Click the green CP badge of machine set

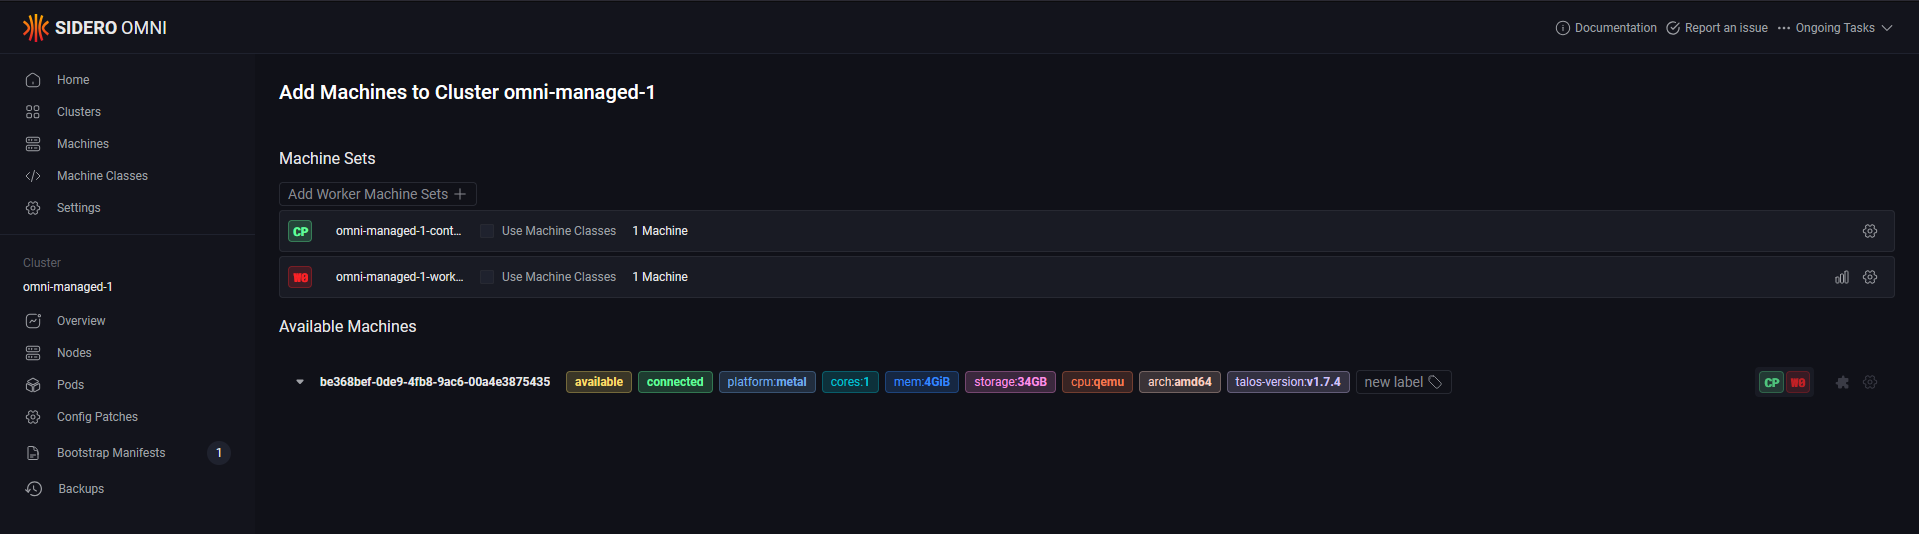pyautogui.click(x=300, y=231)
